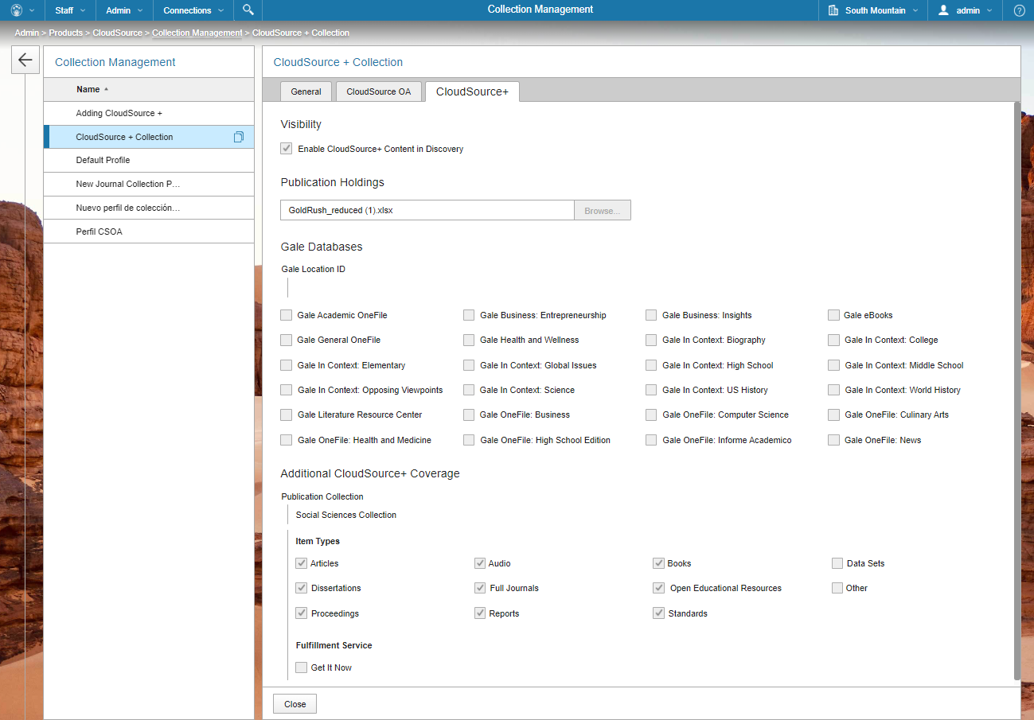Screen dimensions: 1034x720
Task: Click the GoldRush_reduced (1).xlsx file field
Action: point(427,210)
